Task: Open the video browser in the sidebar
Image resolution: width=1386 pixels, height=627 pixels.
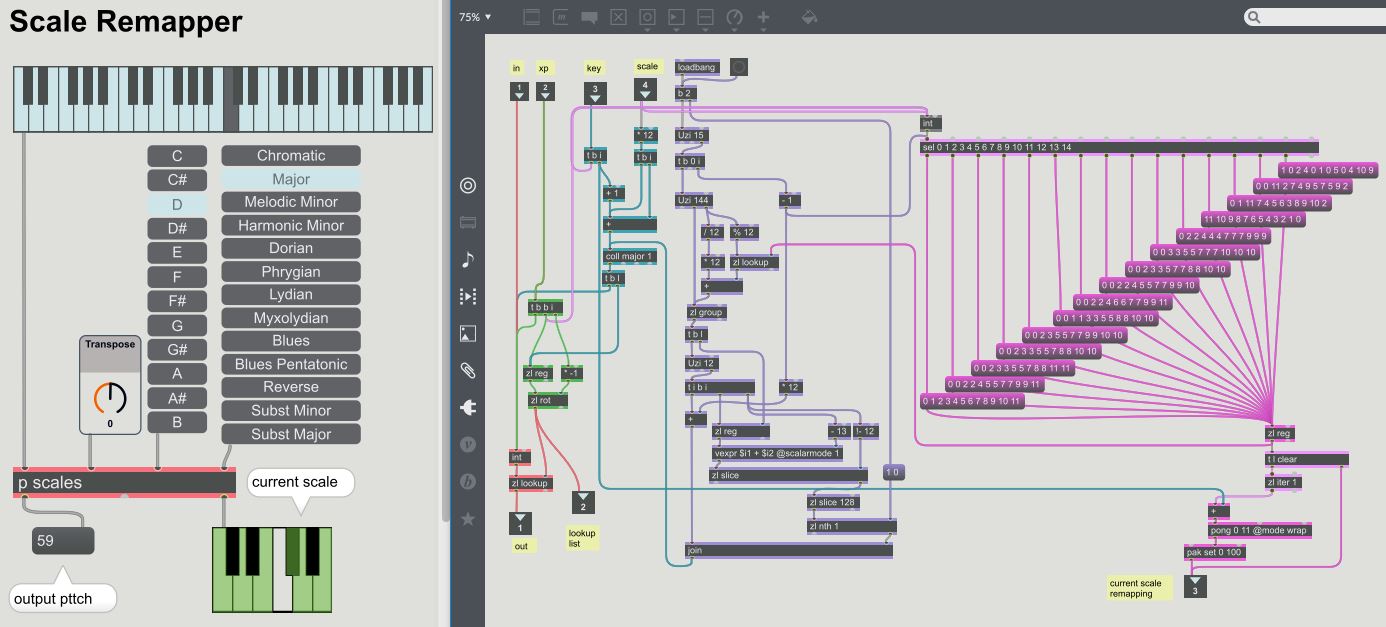Action: (467, 296)
